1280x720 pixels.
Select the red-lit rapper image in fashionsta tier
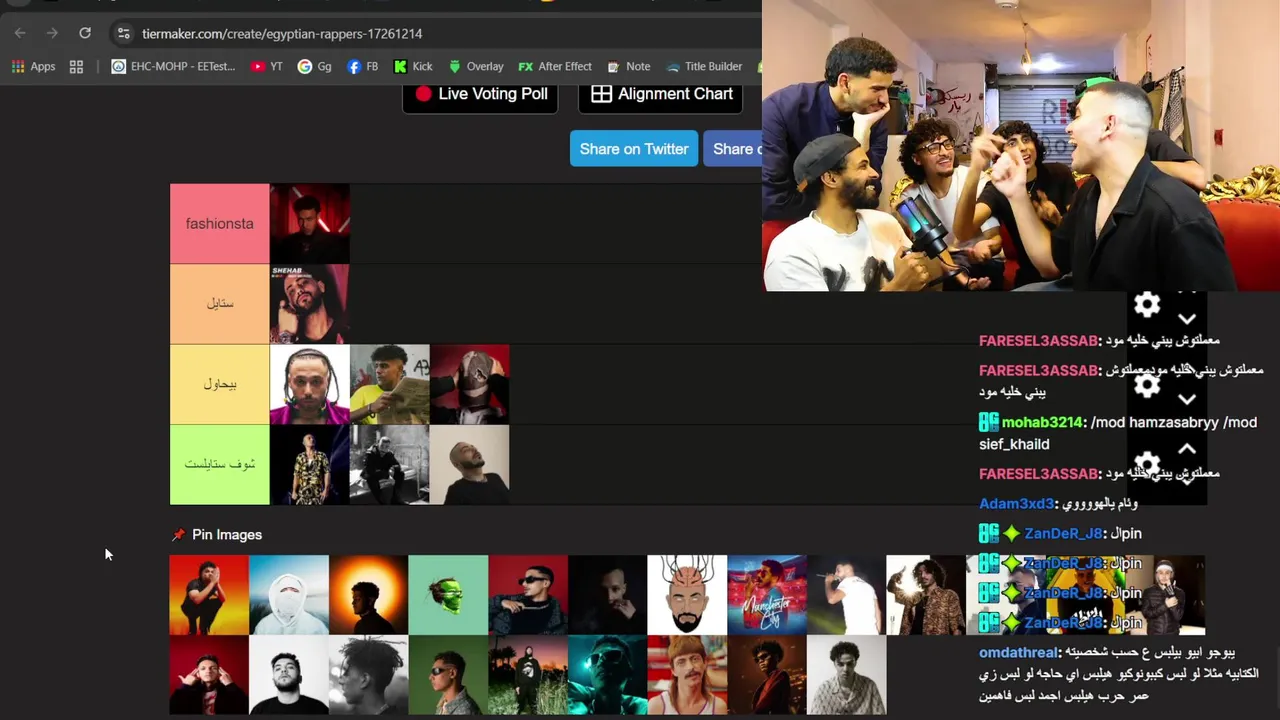click(x=310, y=224)
